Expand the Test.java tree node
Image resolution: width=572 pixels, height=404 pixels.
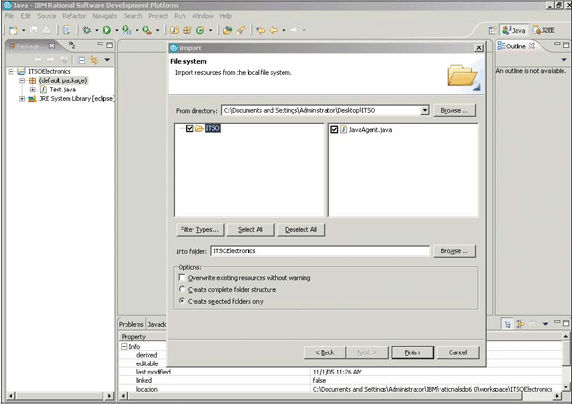click(32, 89)
